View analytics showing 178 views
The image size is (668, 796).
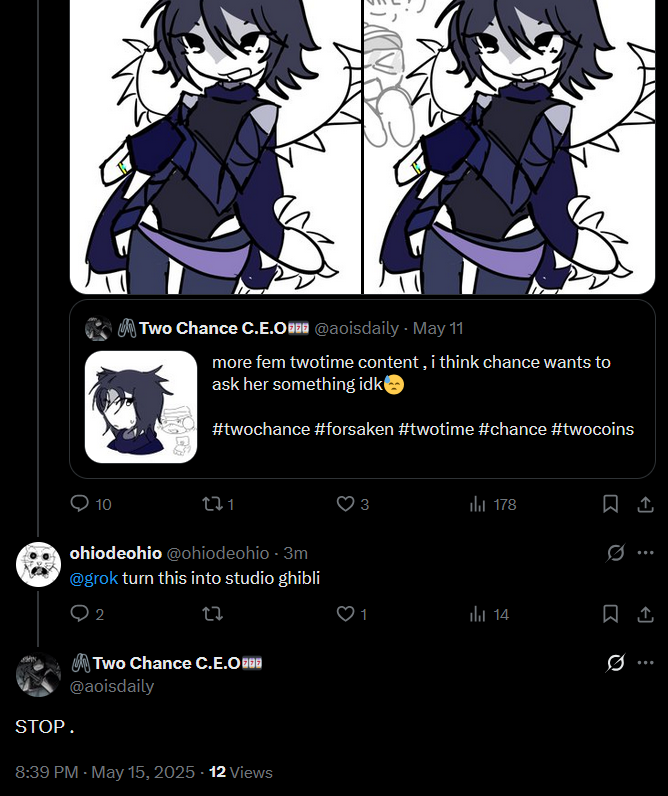[x=478, y=504]
